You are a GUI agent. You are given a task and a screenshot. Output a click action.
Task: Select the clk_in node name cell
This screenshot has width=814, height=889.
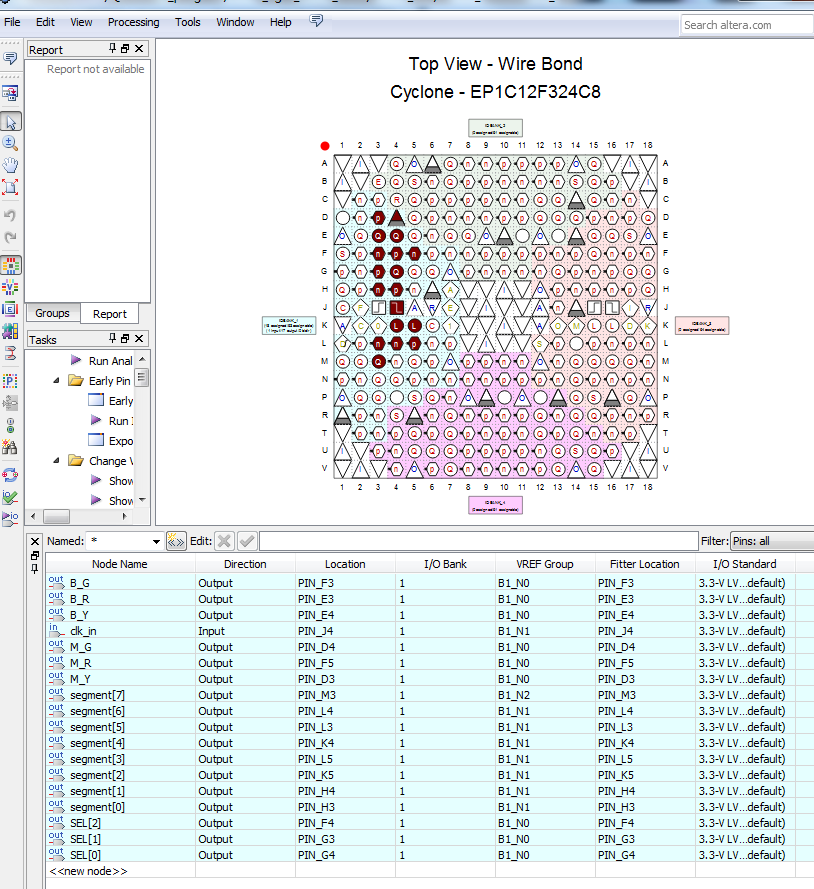(120, 631)
